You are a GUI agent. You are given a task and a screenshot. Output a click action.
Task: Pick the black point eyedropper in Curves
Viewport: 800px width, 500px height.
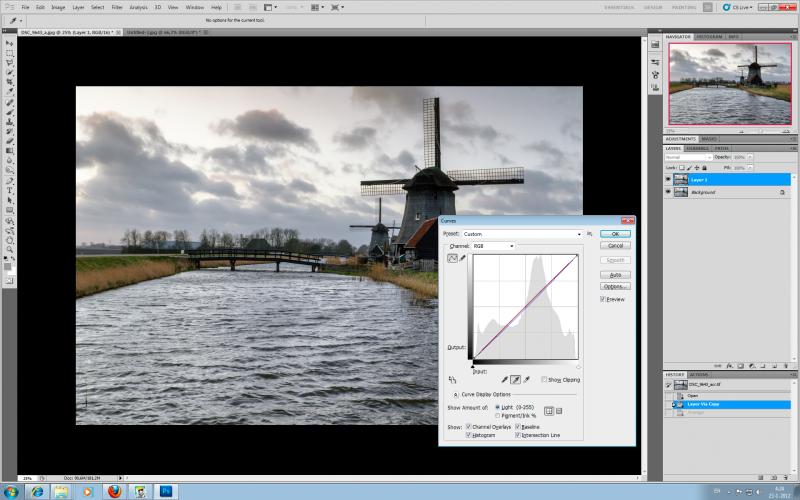click(504, 380)
